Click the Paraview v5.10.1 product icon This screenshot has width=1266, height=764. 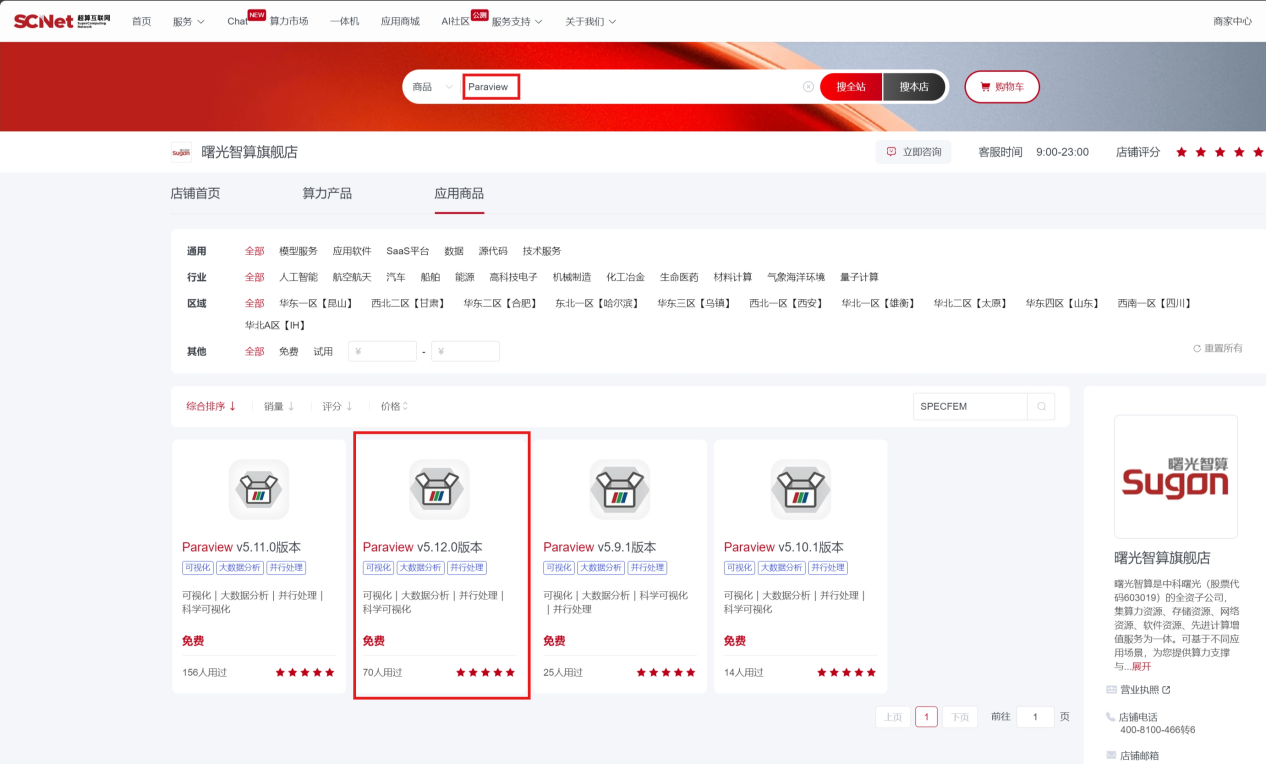(x=800, y=490)
